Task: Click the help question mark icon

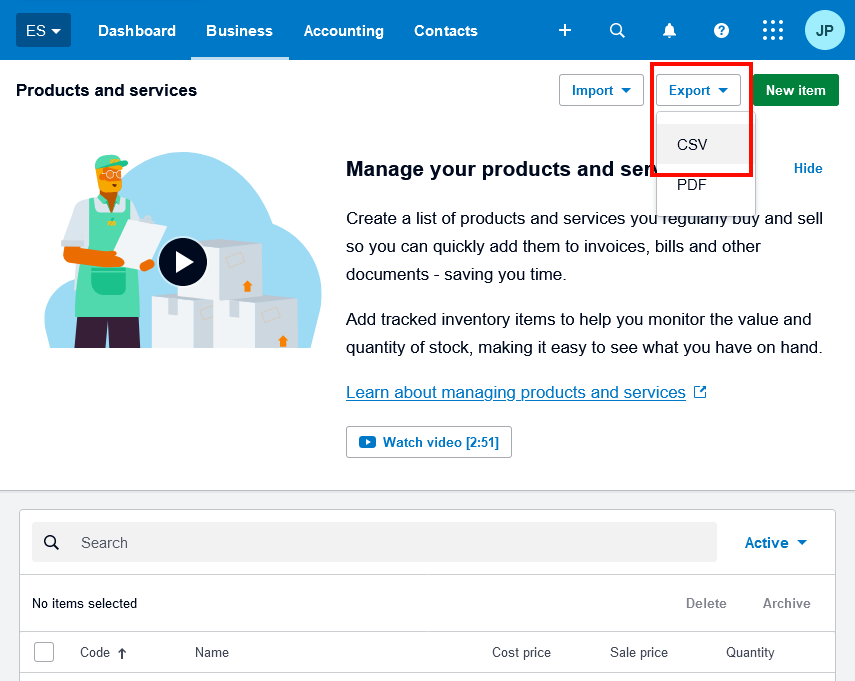Action: pos(721,30)
